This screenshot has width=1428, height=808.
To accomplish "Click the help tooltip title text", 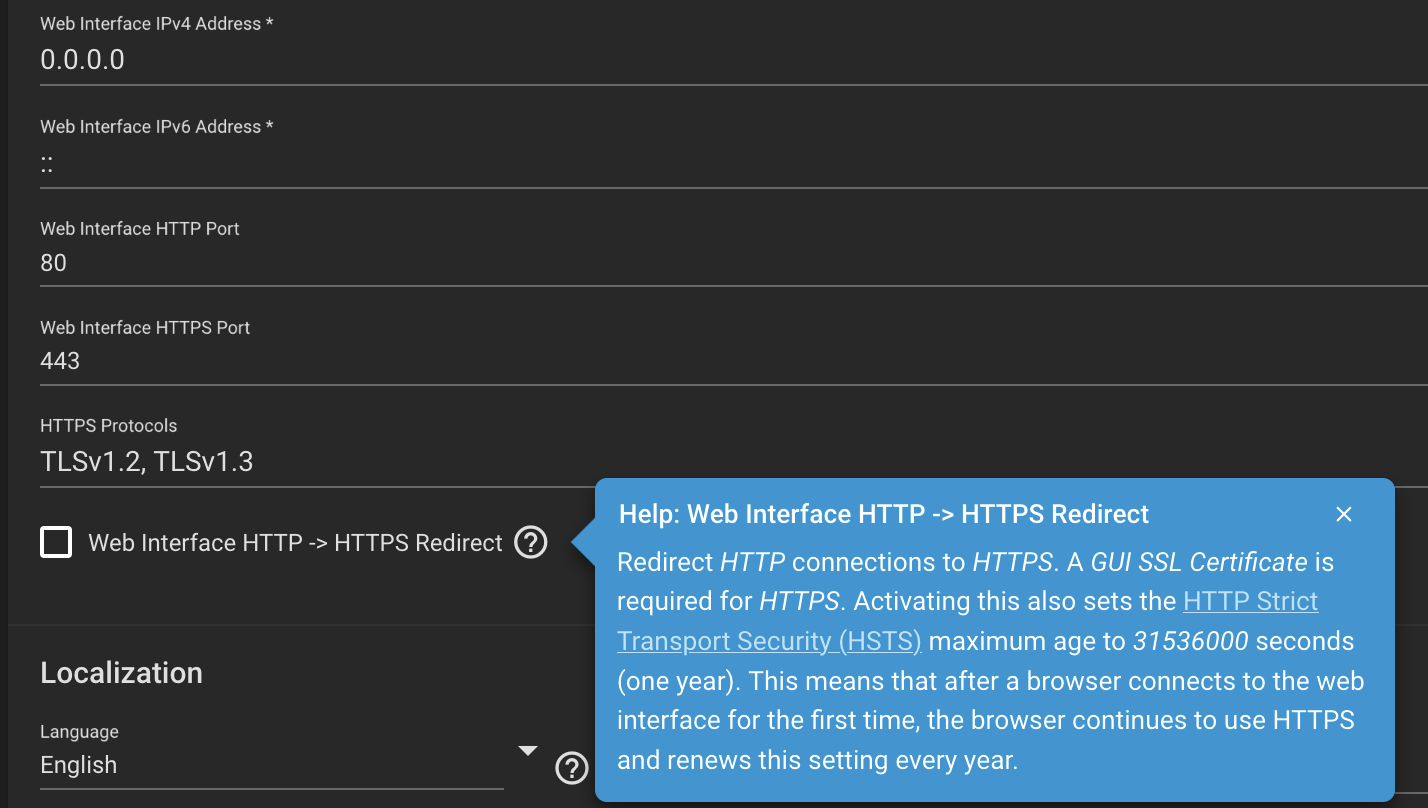I will (x=884, y=514).
